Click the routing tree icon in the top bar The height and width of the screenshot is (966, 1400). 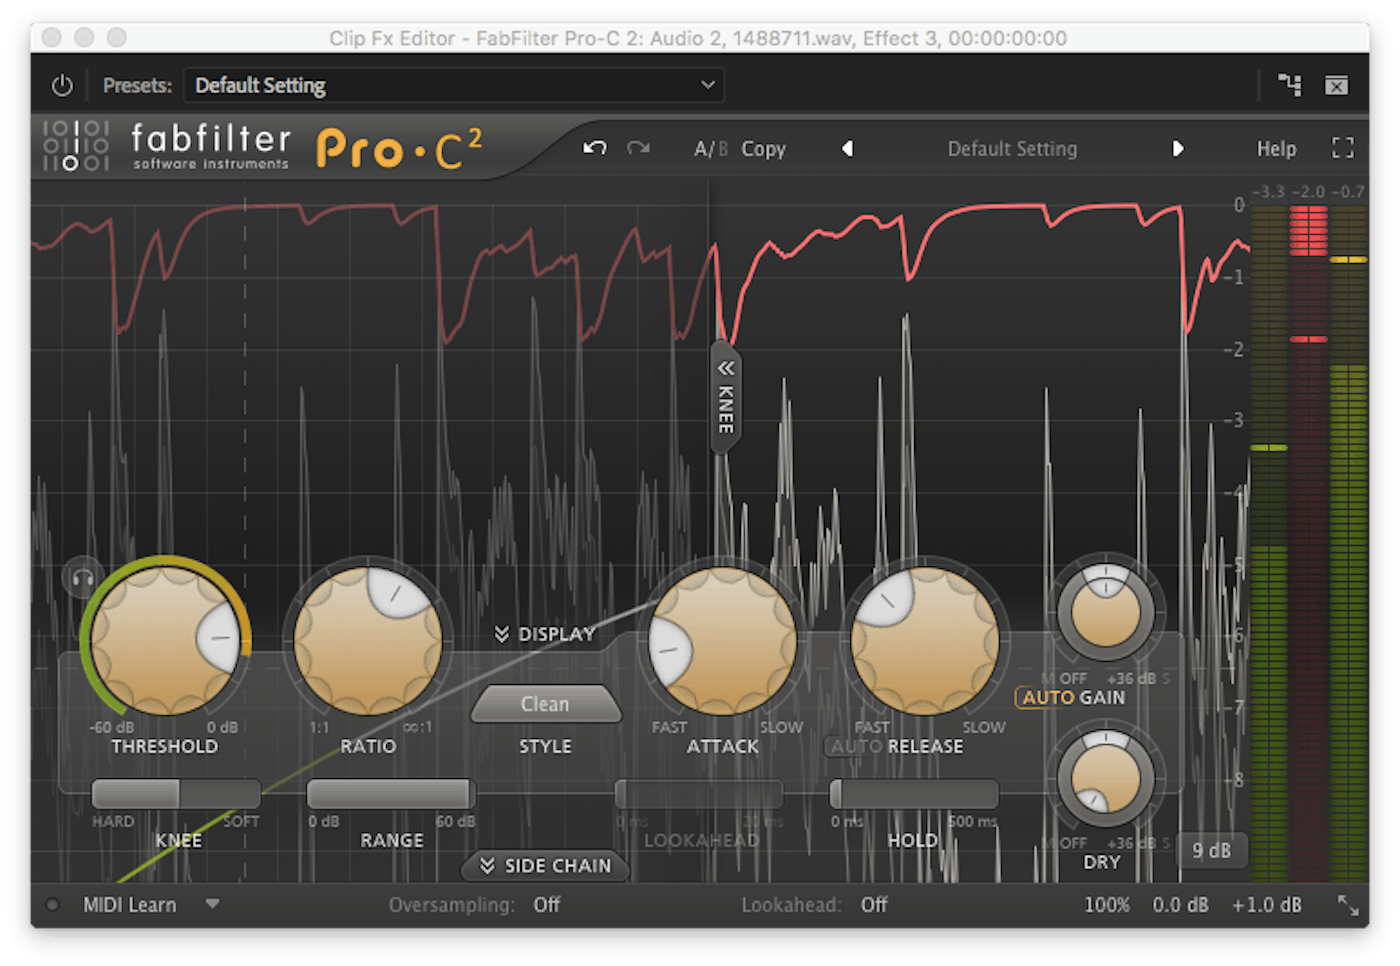click(x=1290, y=86)
